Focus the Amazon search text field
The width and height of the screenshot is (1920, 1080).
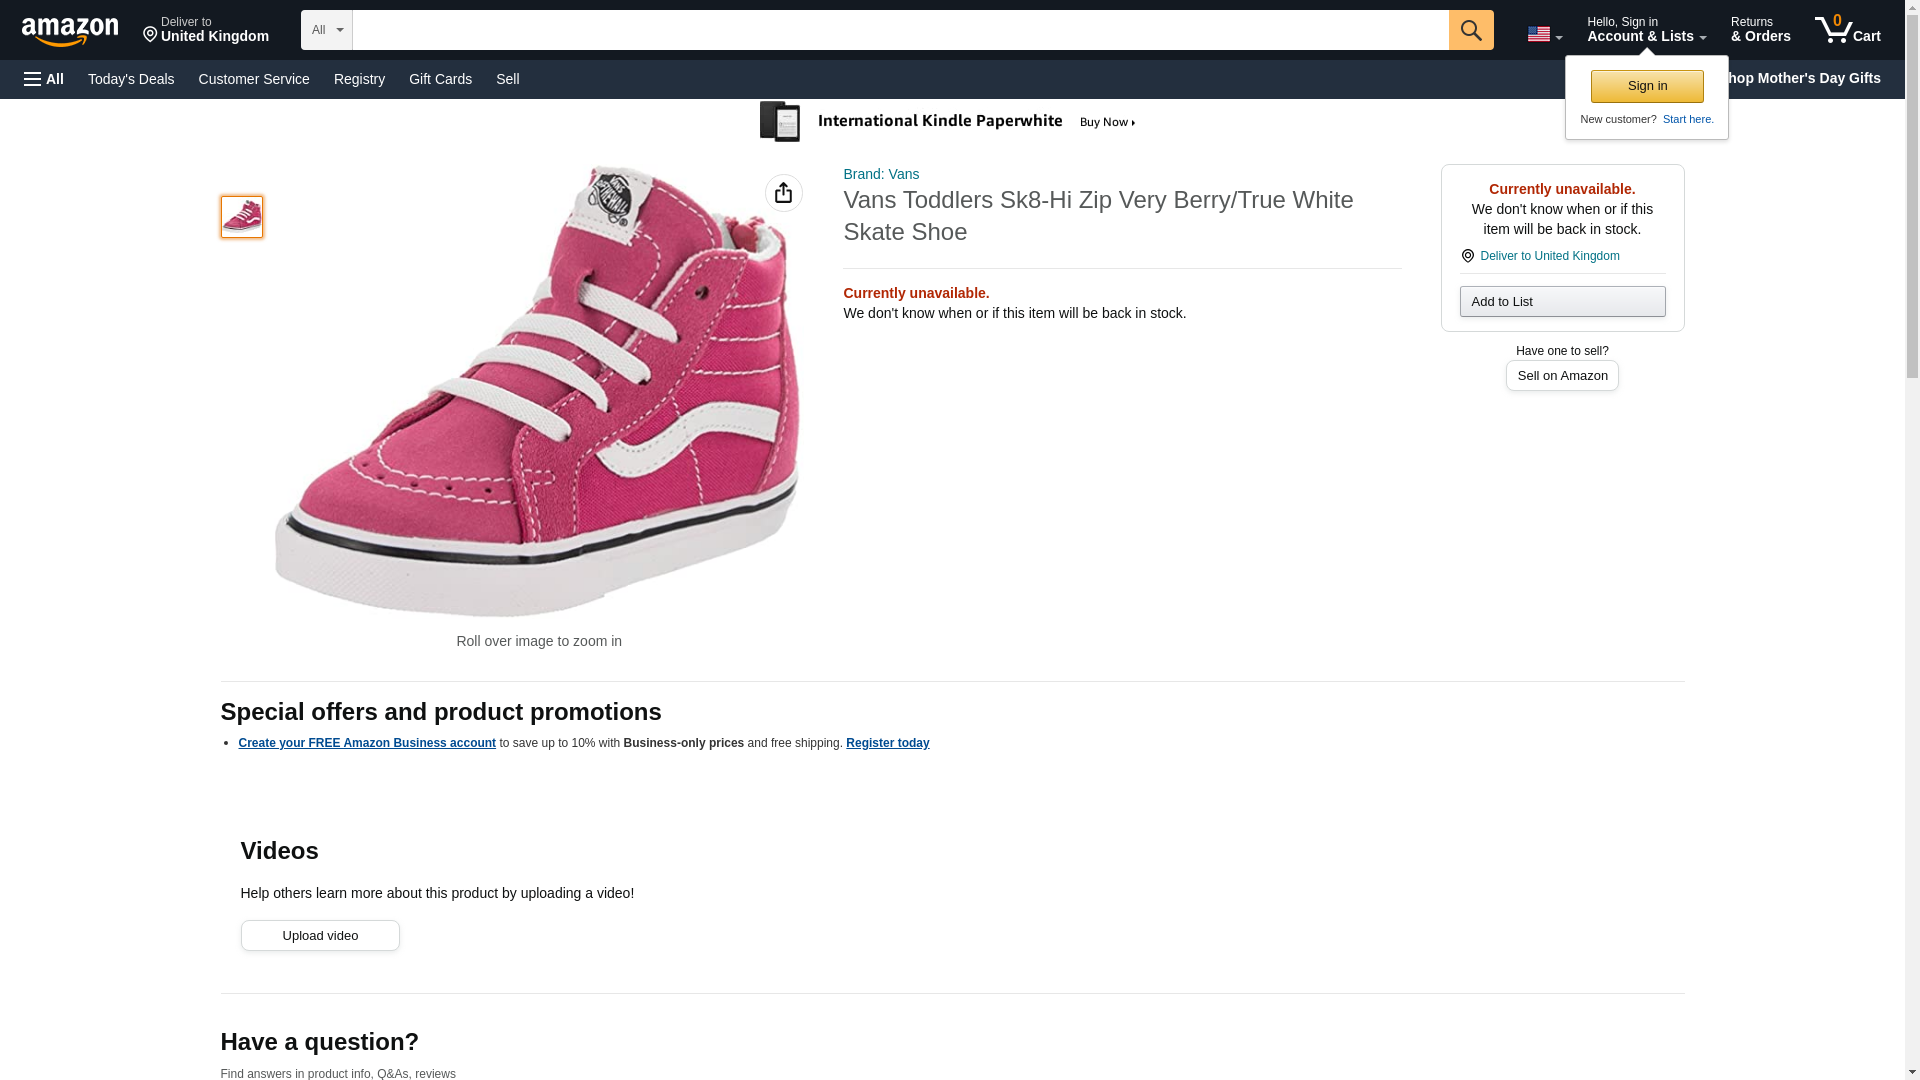900,30
